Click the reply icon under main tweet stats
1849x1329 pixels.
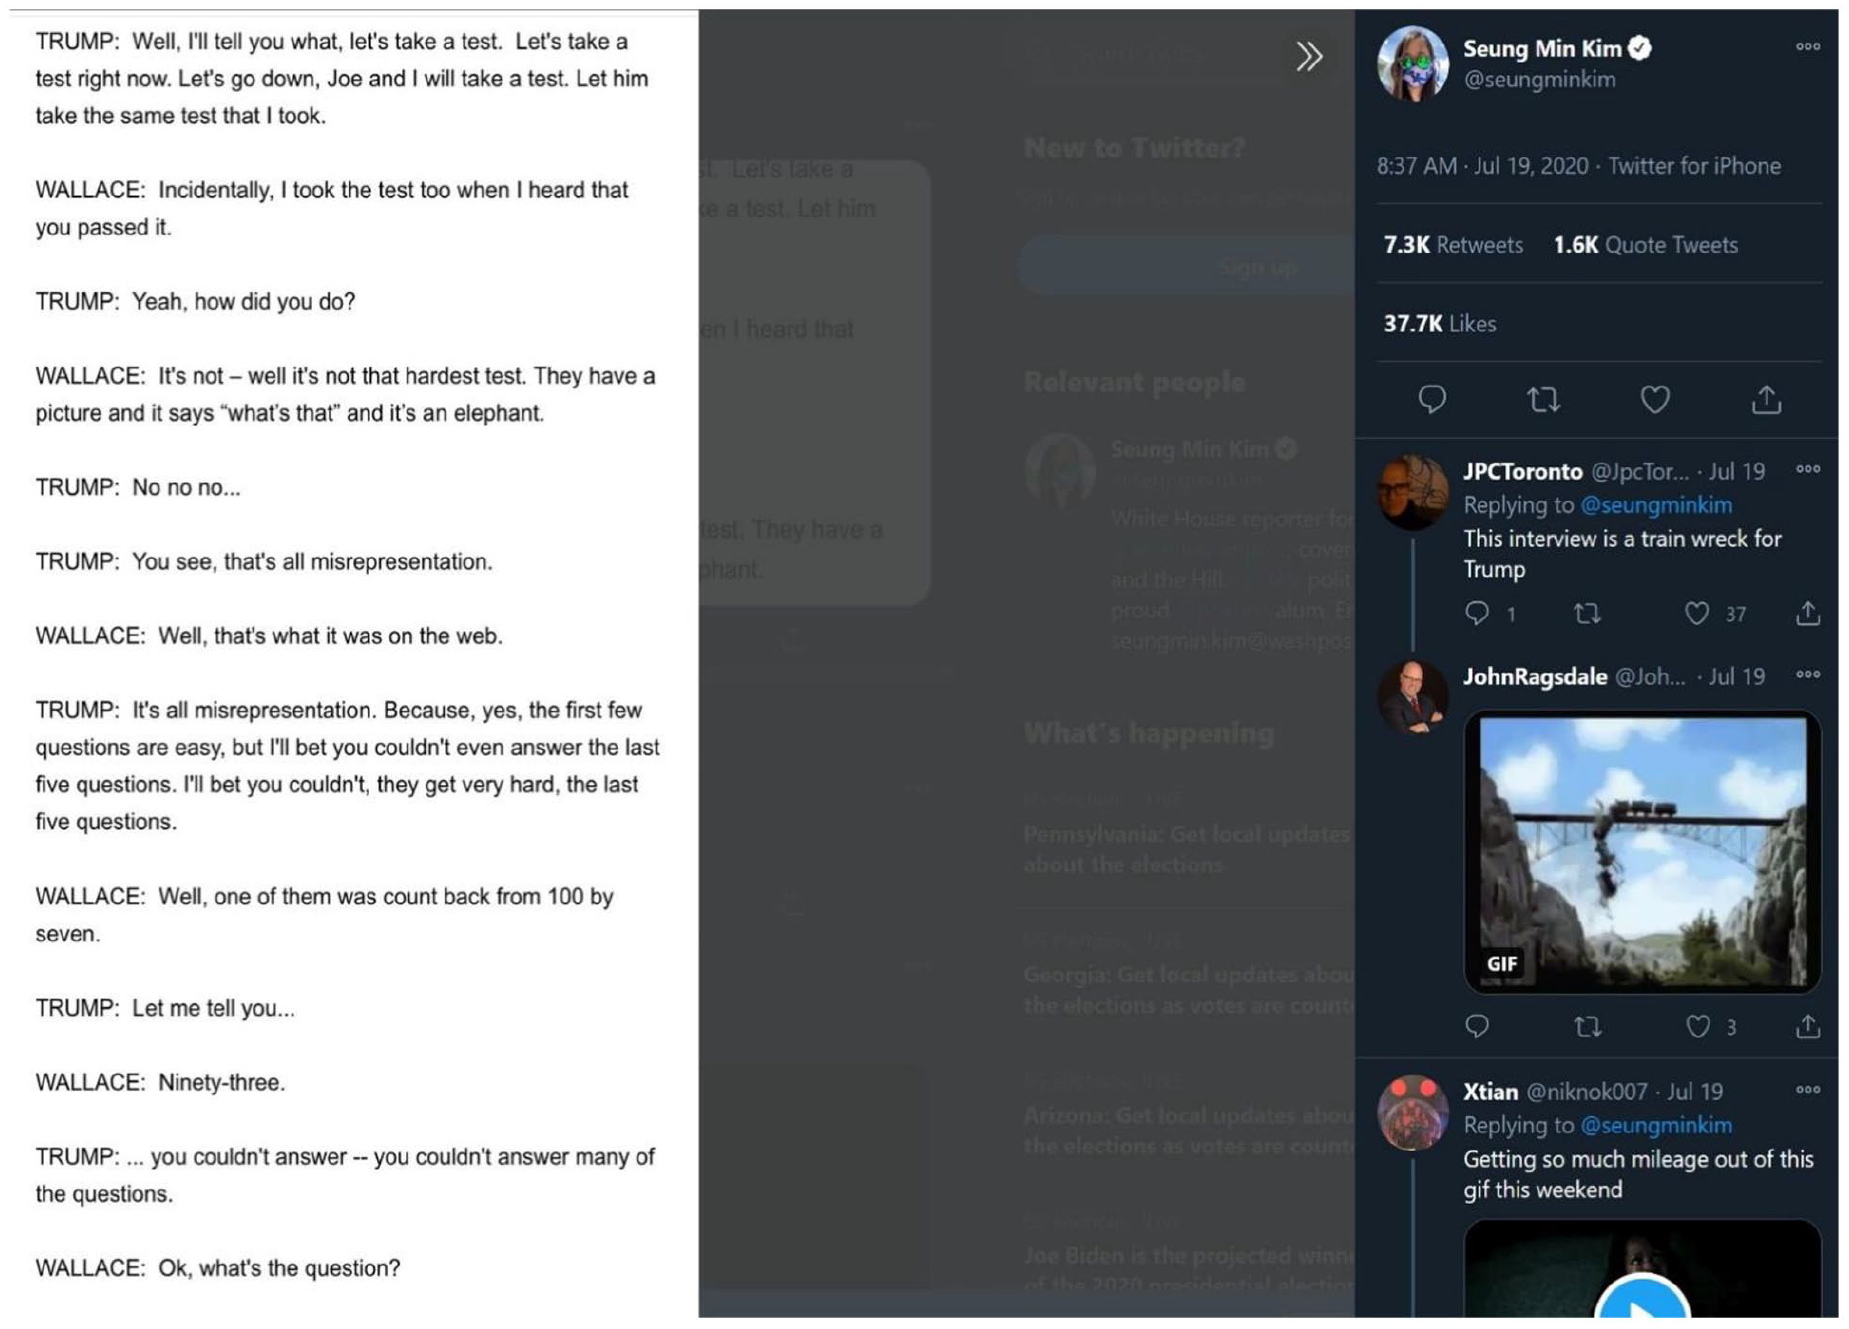(1431, 399)
